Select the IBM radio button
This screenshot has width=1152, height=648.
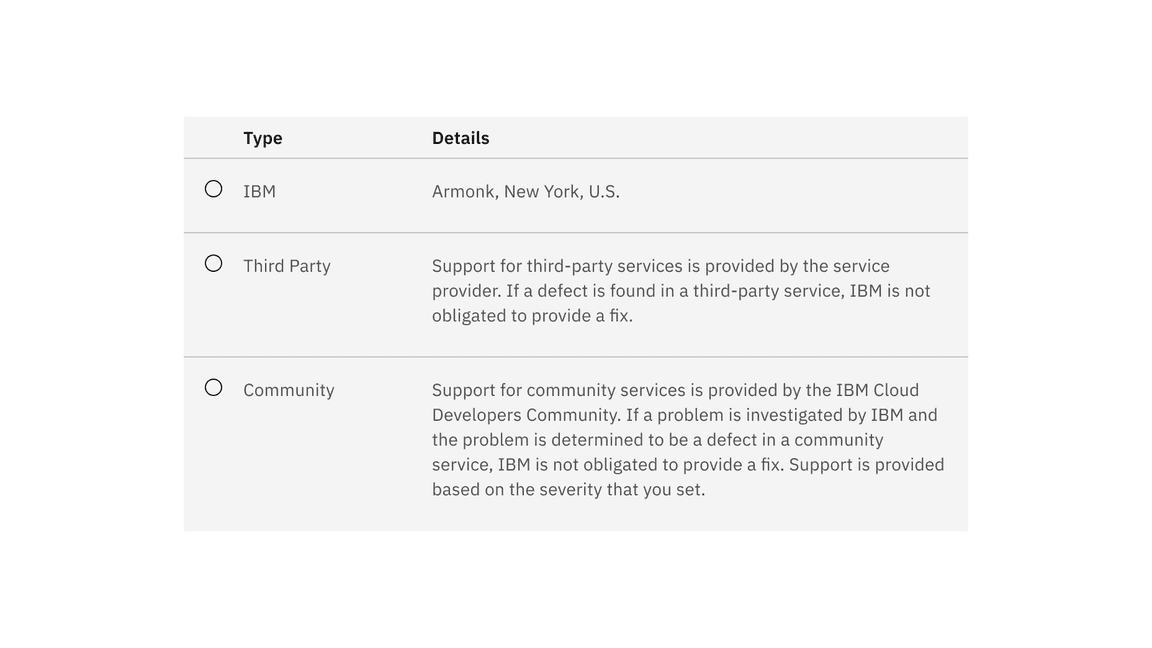click(x=213, y=189)
